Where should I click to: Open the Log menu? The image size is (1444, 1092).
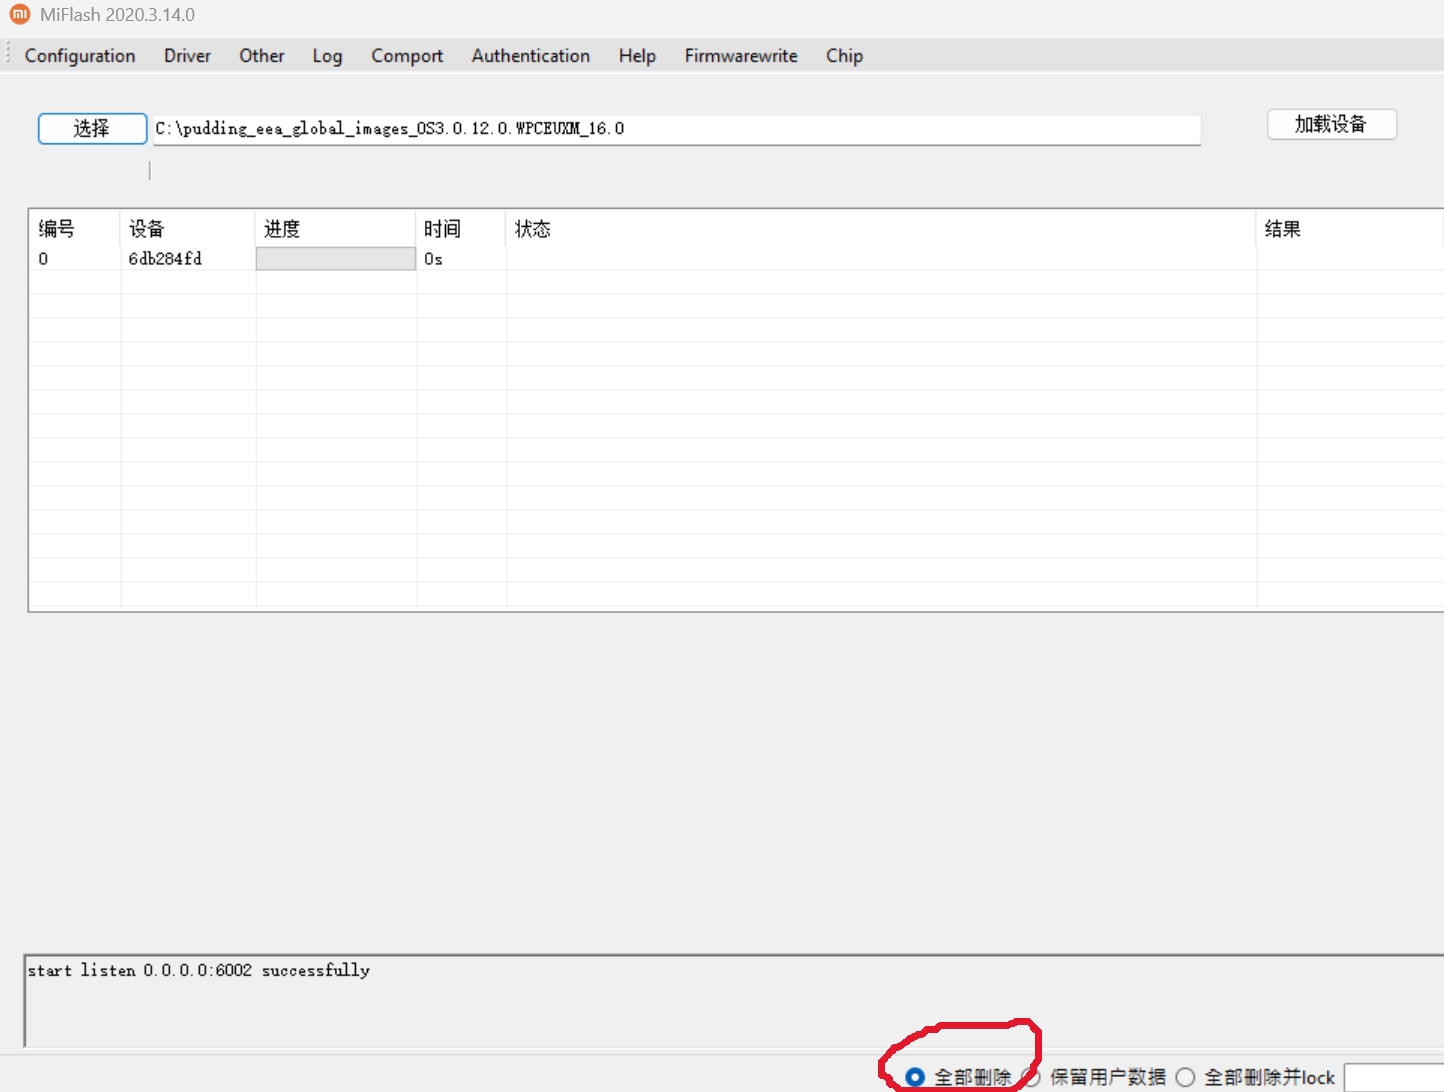pyautogui.click(x=327, y=56)
